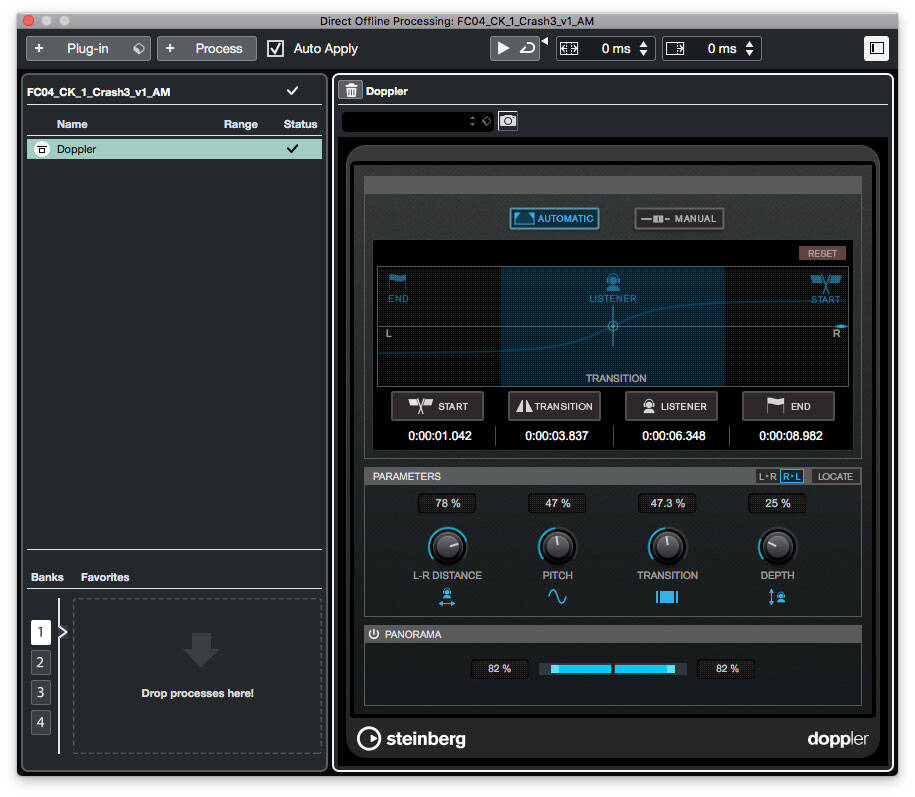Select the R-L direction option

(792, 477)
